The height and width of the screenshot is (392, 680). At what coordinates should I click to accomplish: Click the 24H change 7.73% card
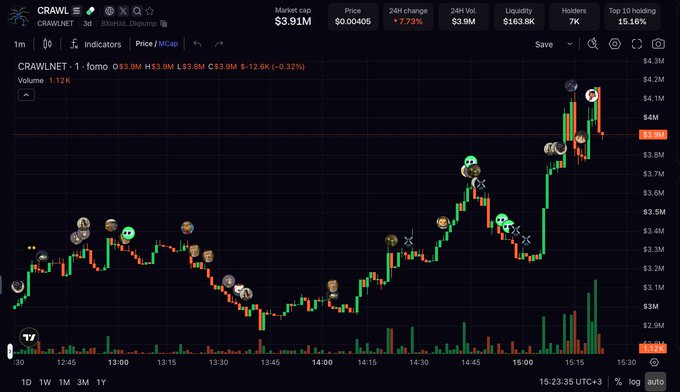(x=408, y=16)
